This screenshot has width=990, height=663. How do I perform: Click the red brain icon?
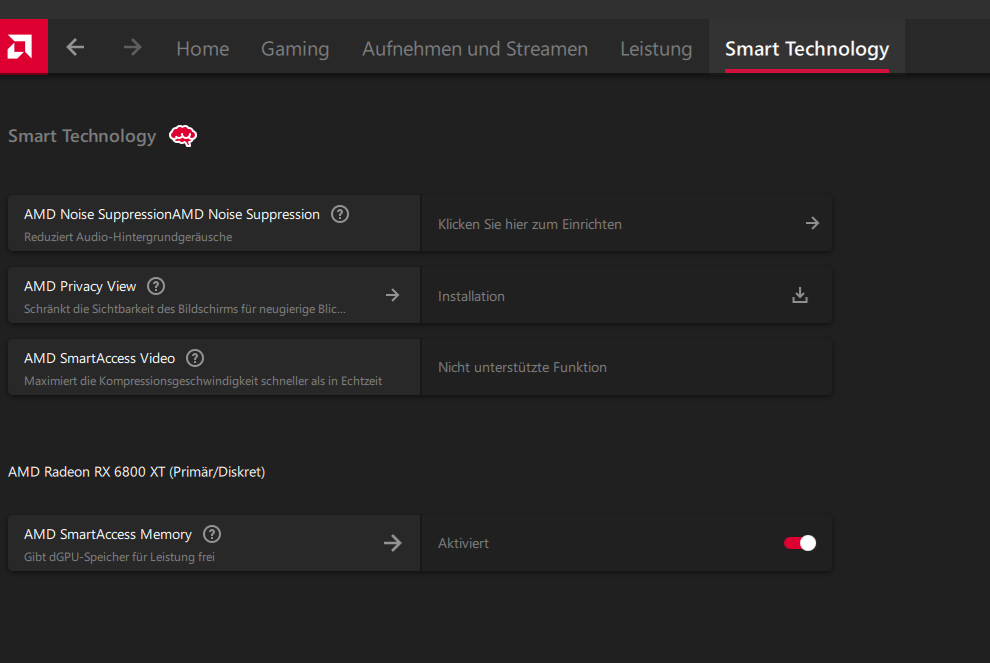click(x=183, y=136)
